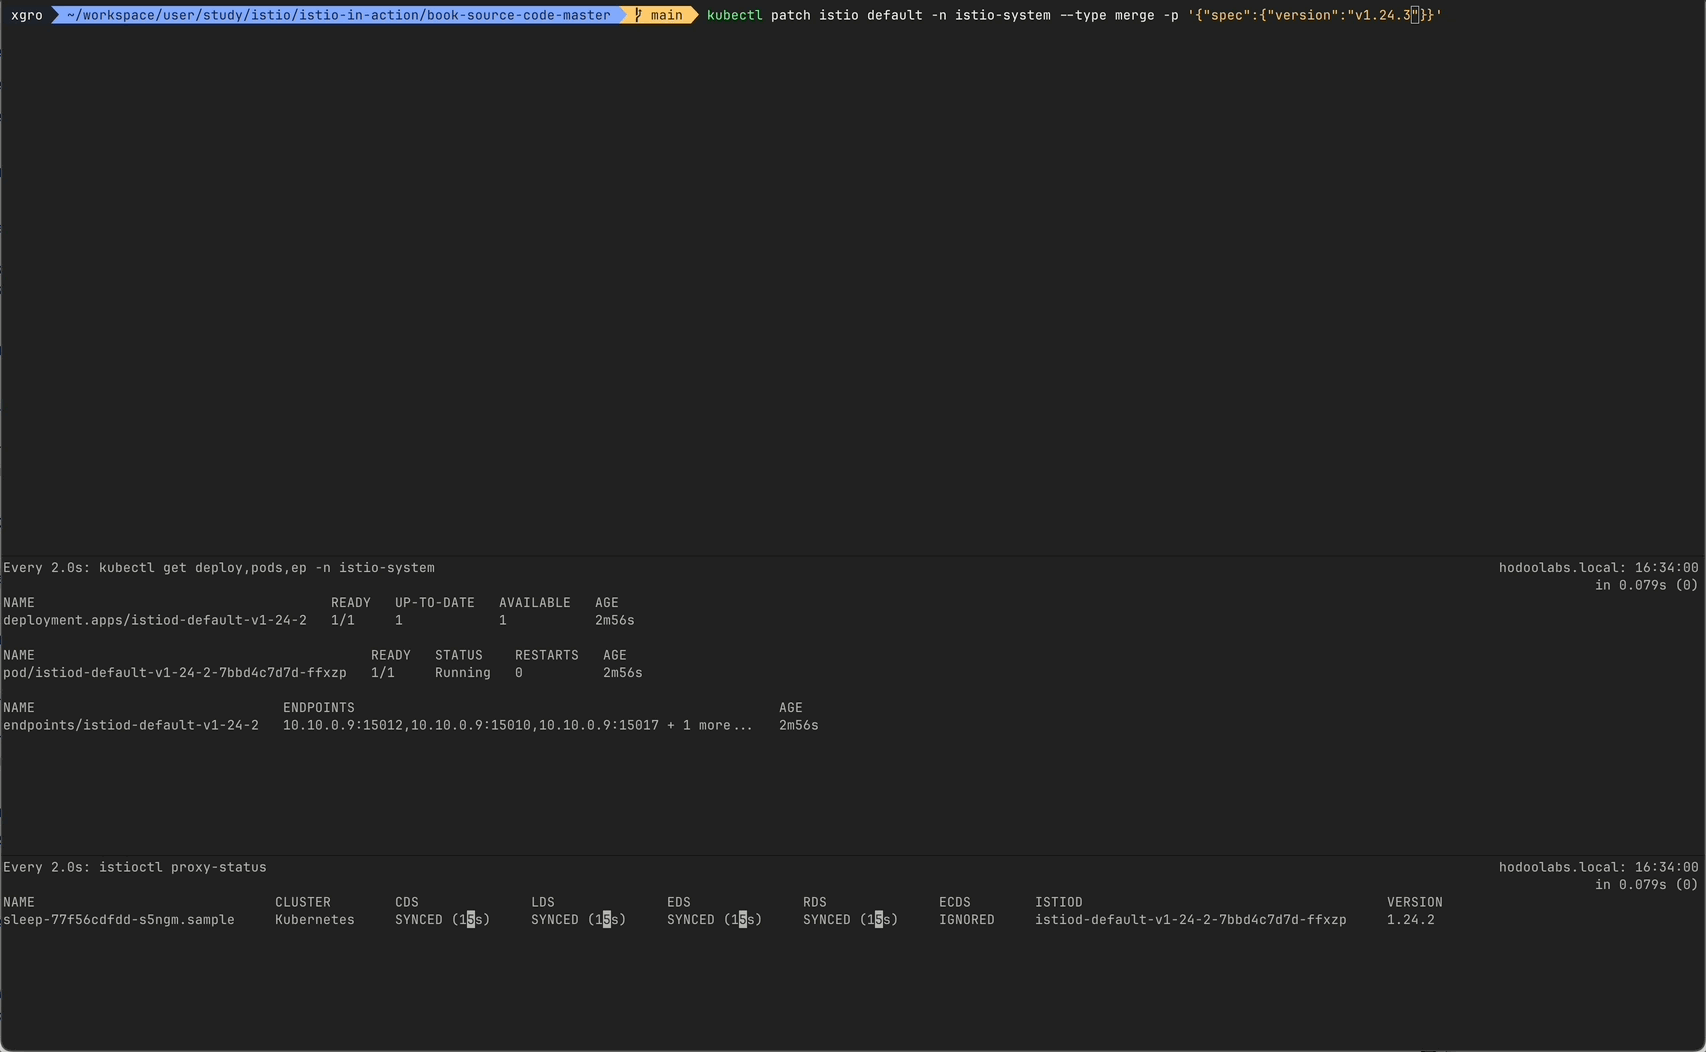This screenshot has height=1052, width=1706.
Task: Click the 'main' branch name segment
Action: (666, 15)
